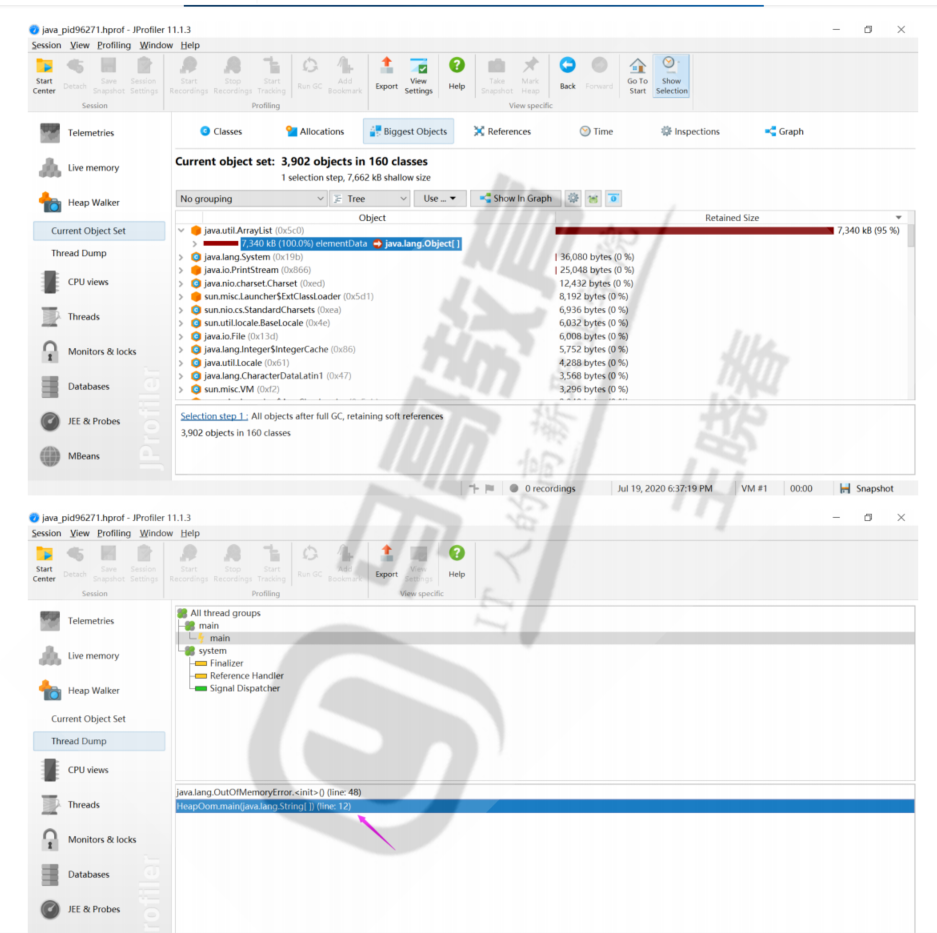Click the Retained Size column header
This screenshot has width=937, height=933.
click(x=731, y=218)
